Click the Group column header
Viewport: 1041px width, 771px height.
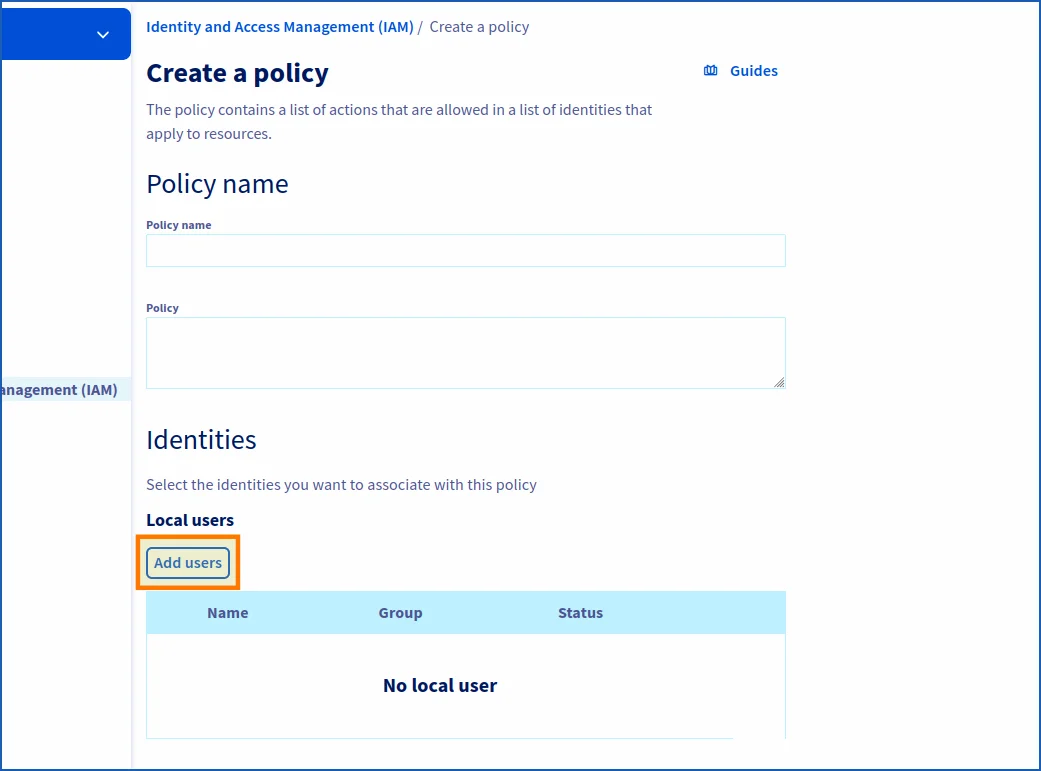pyautogui.click(x=400, y=612)
